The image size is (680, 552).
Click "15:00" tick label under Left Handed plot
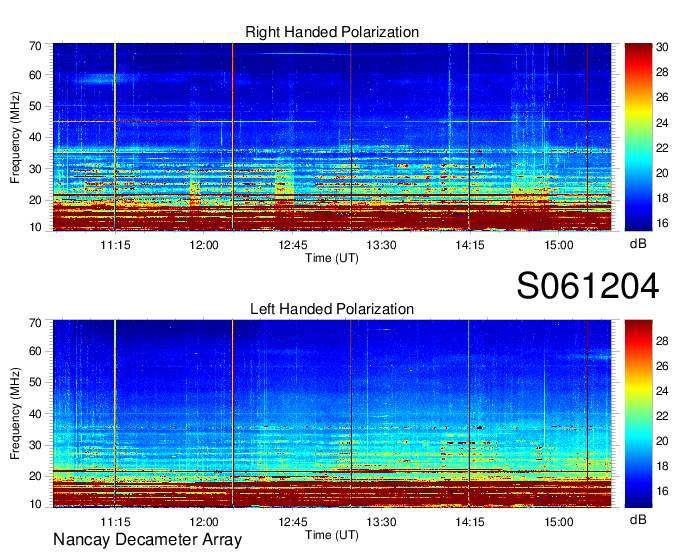[x=559, y=522]
